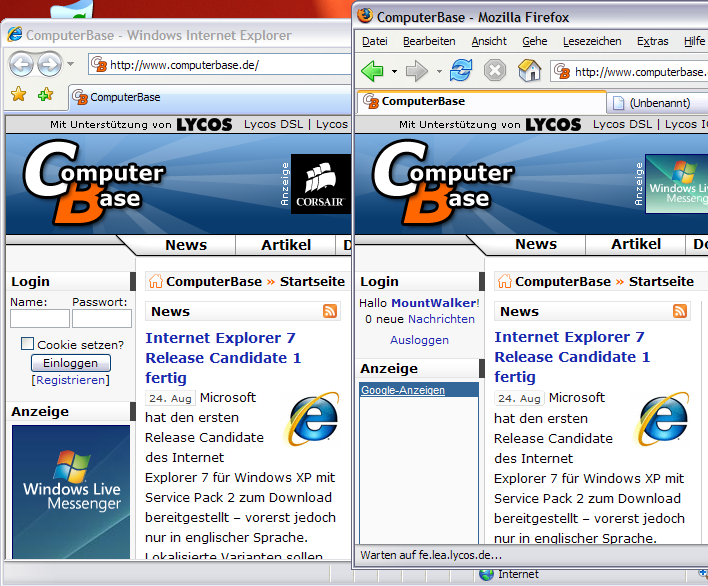Click the Home icon in Firefox

pos(529,71)
